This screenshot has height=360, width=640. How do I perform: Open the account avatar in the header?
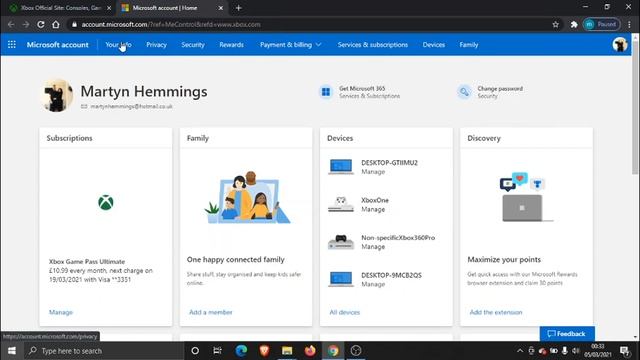click(x=620, y=44)
